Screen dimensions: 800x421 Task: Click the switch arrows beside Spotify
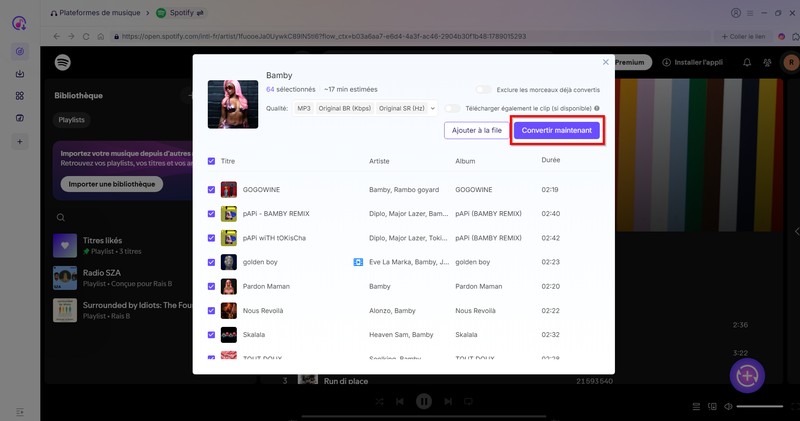[200, 13]
